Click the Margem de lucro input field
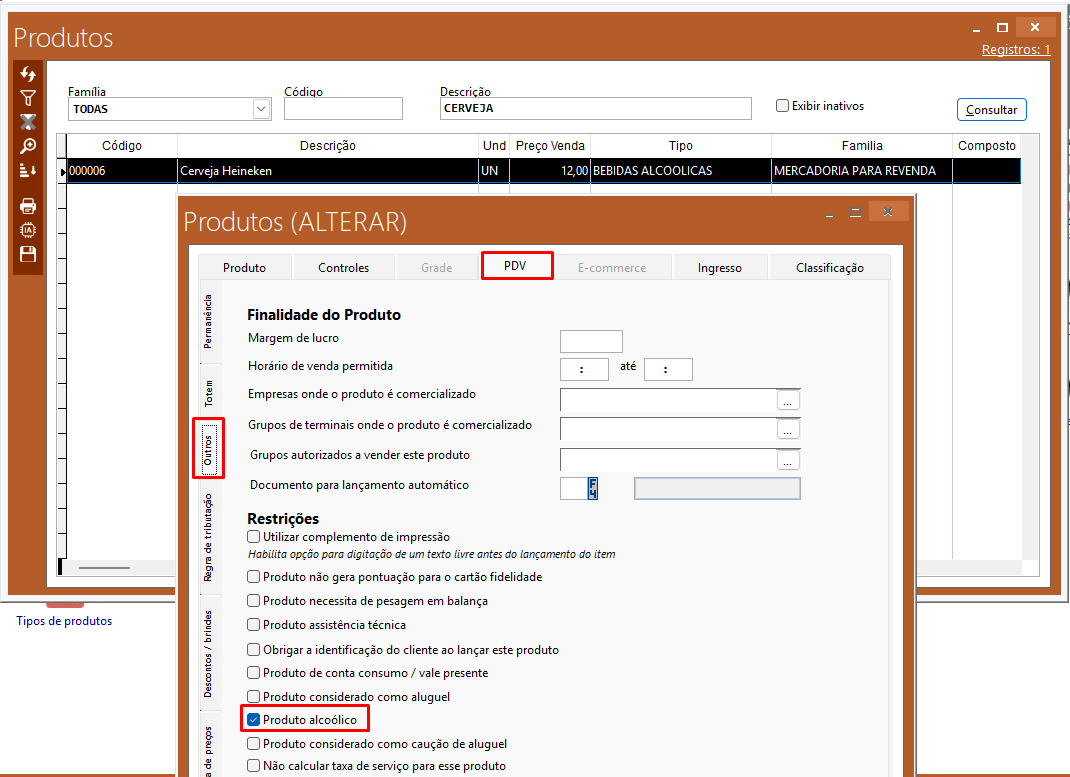1070x777 pixels. [591, 341]
